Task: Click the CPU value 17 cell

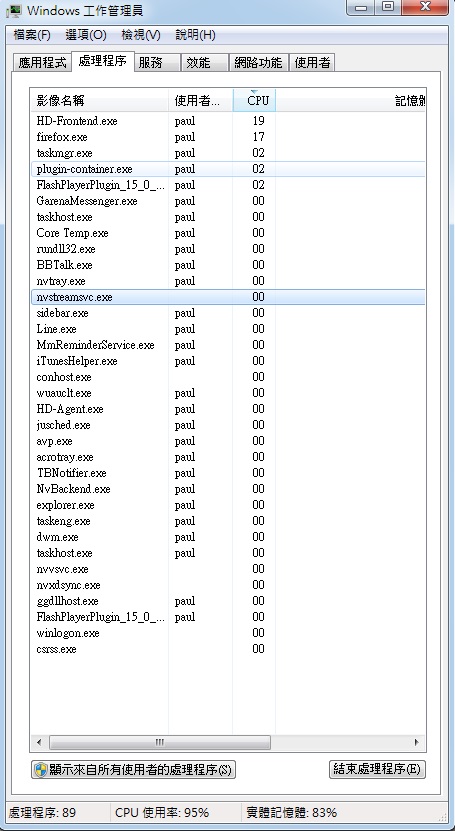Action: (x=258, y=137)
